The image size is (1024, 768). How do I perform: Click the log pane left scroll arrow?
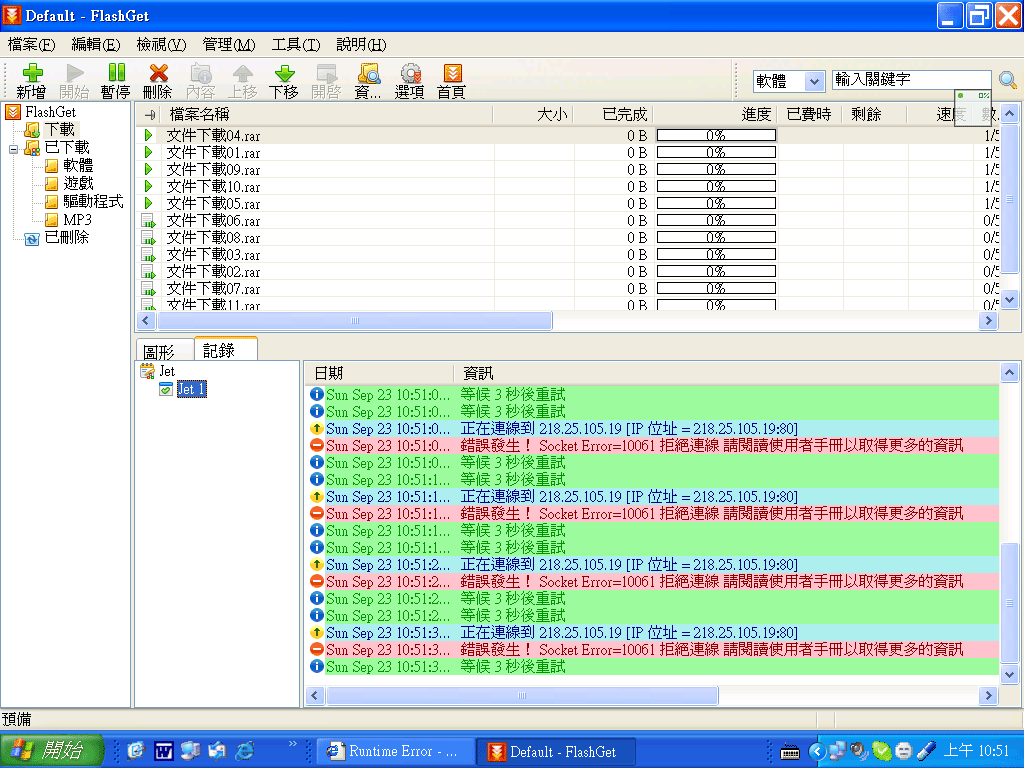(315, 696)
